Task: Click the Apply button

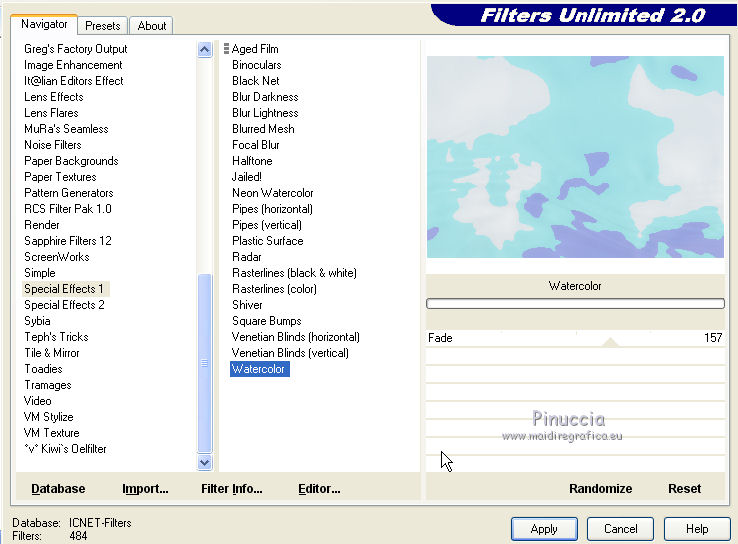Action: point(544,529)
